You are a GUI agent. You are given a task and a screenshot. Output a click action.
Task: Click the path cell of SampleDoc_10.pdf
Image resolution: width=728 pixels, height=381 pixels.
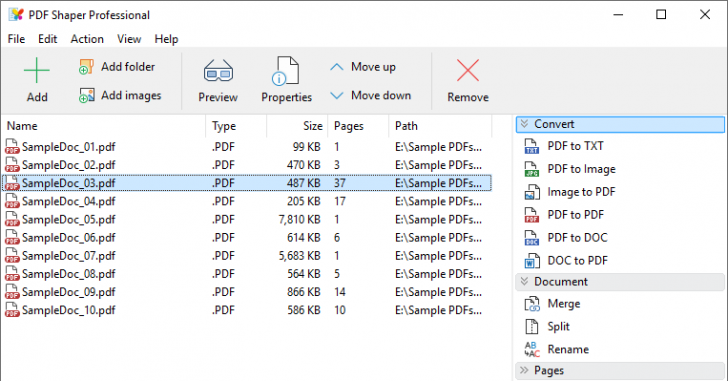coord(438,310)
